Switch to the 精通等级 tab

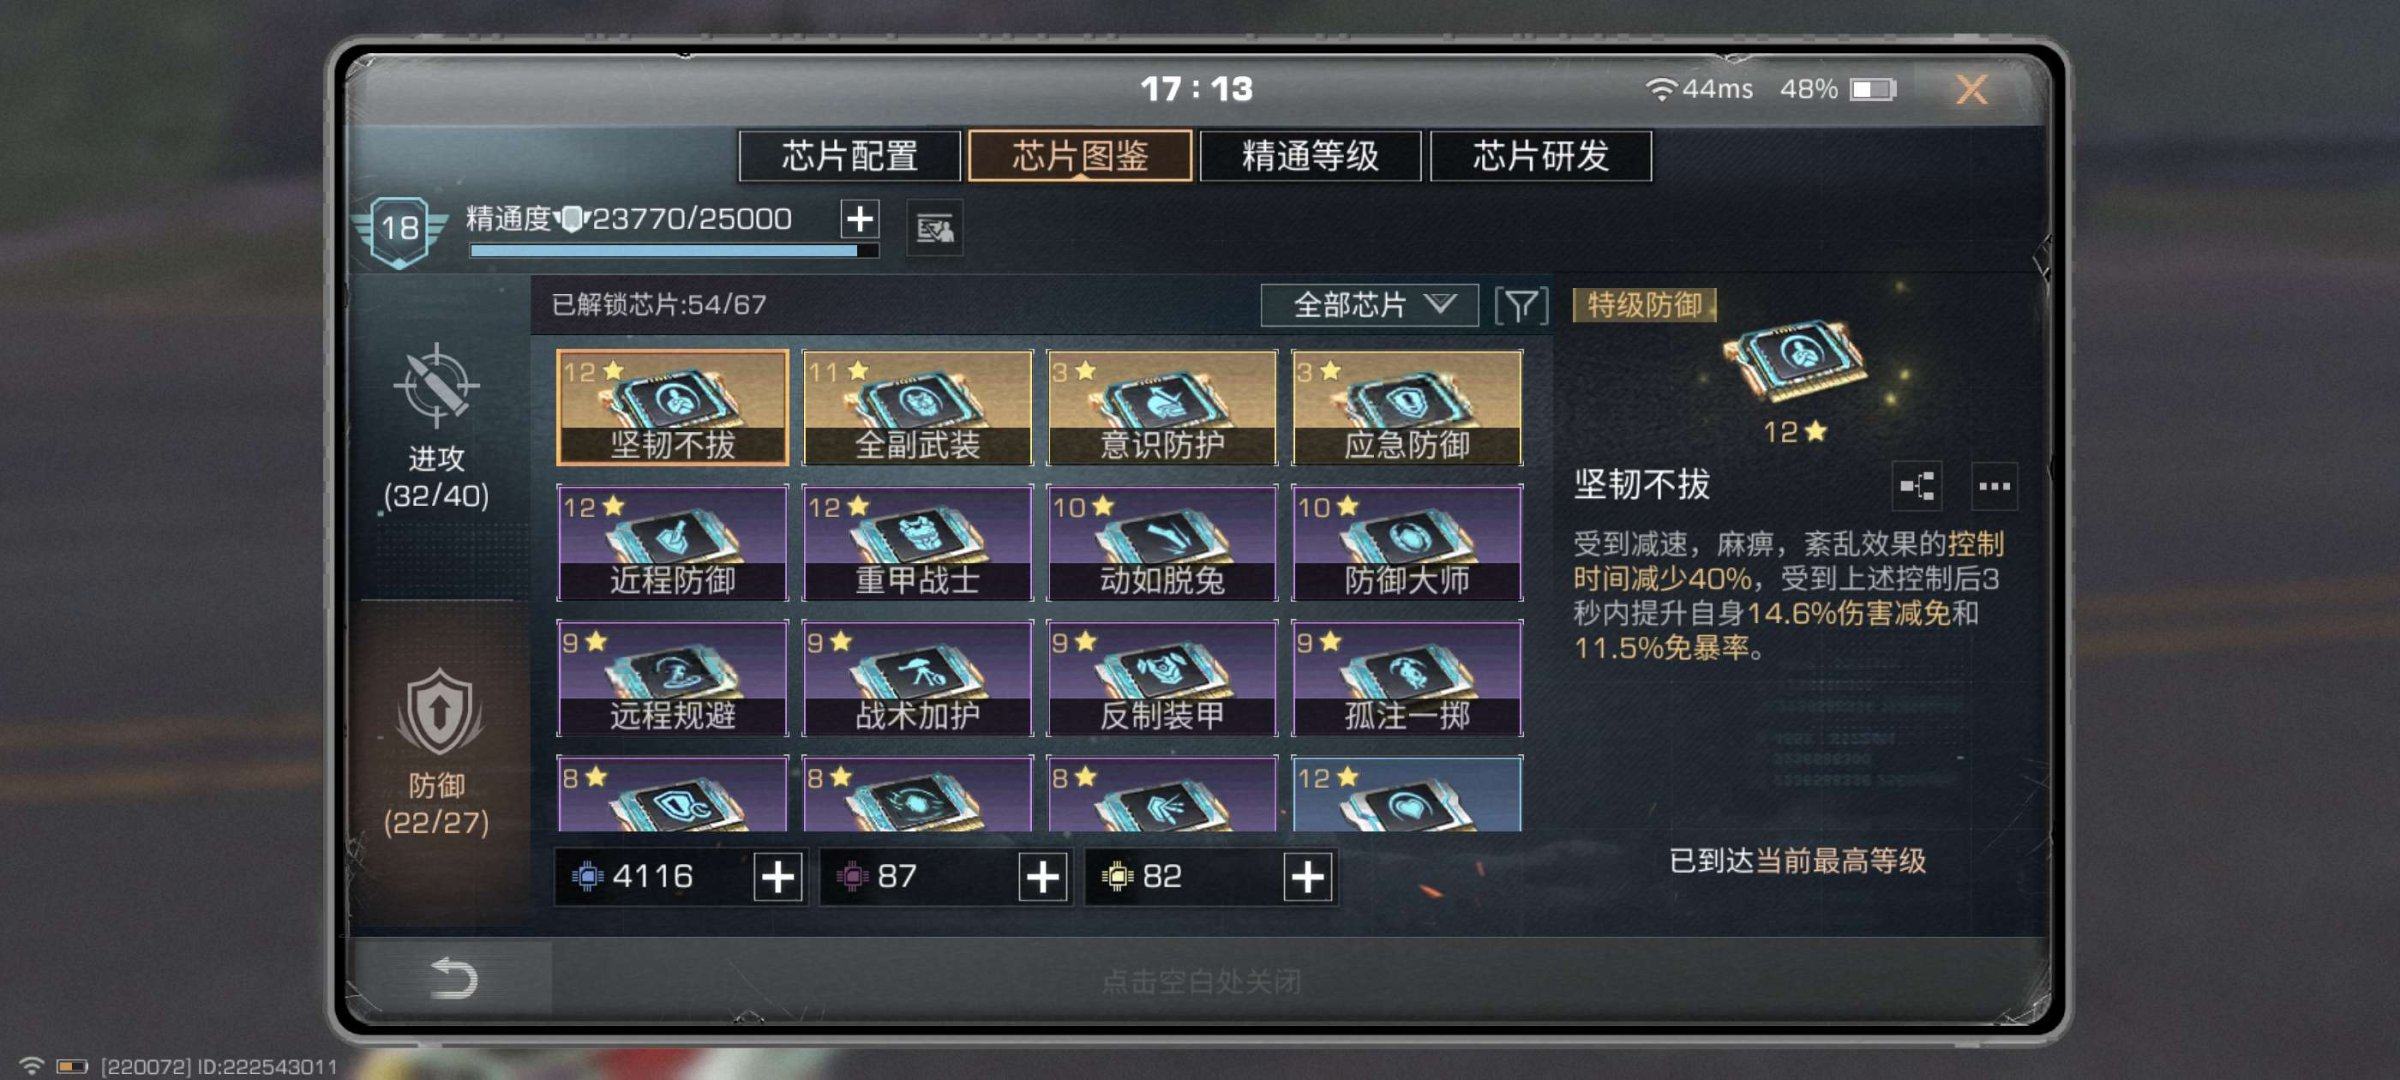point(1310,156)
